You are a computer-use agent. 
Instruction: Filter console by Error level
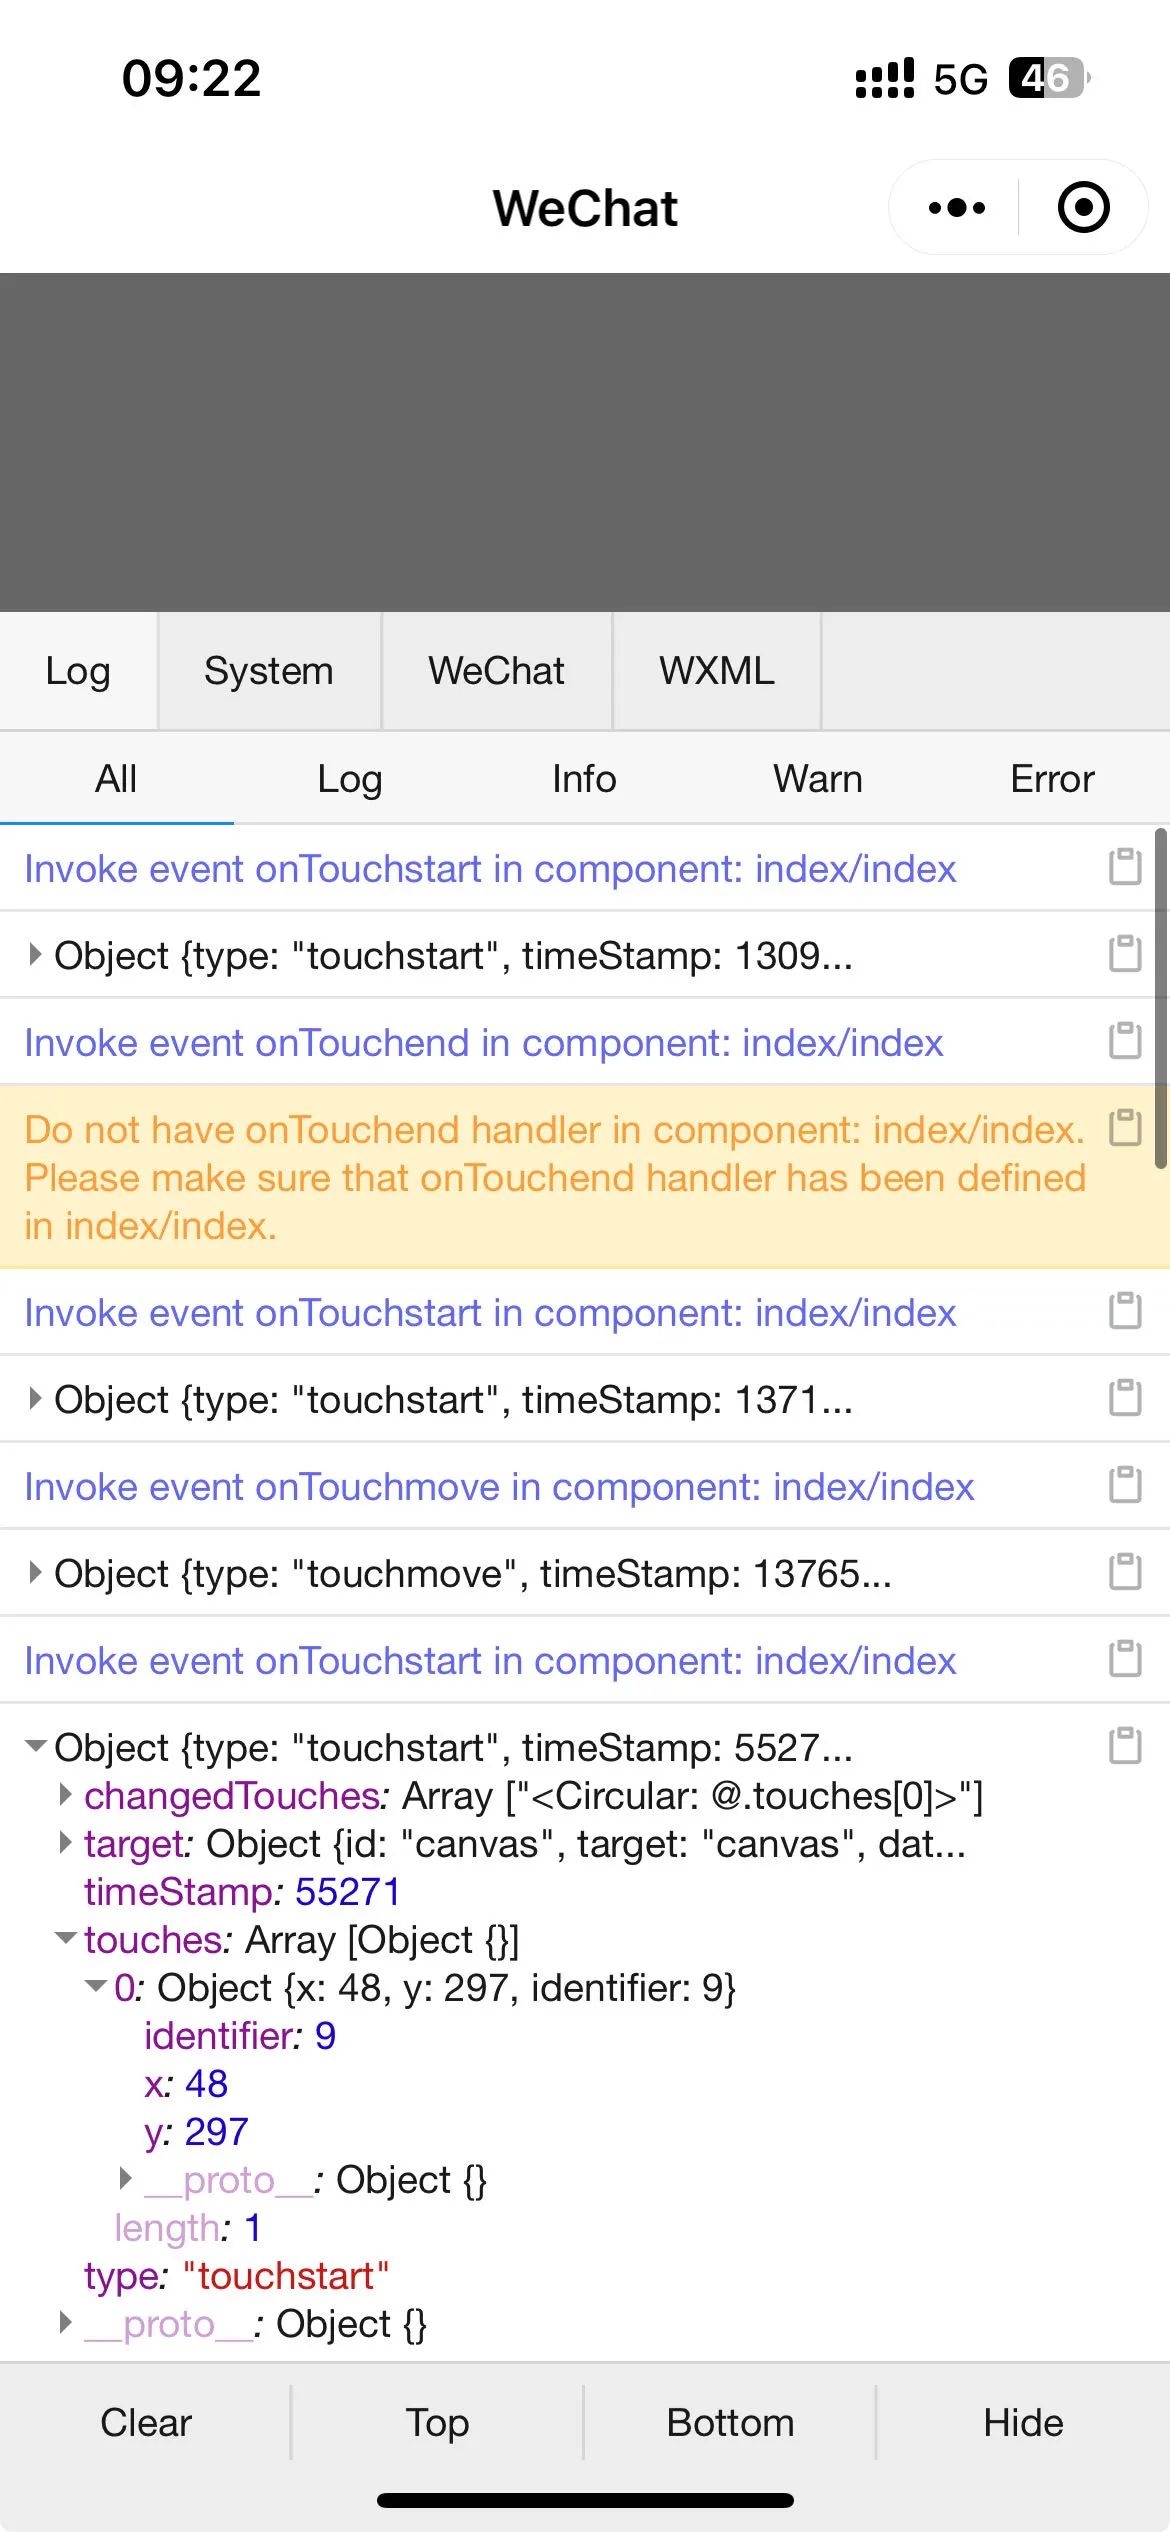tap(1052, 779)
